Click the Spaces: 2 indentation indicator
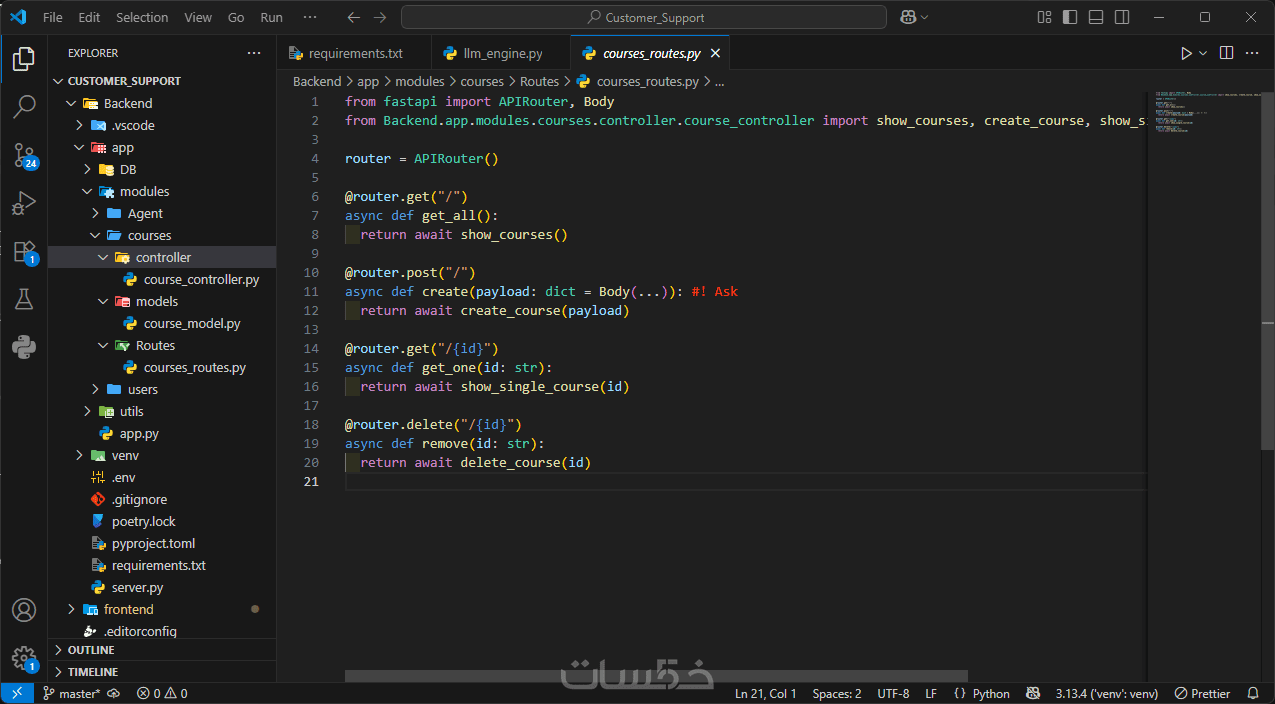Viewport: 1275px width, 704px height. (837, 693)
